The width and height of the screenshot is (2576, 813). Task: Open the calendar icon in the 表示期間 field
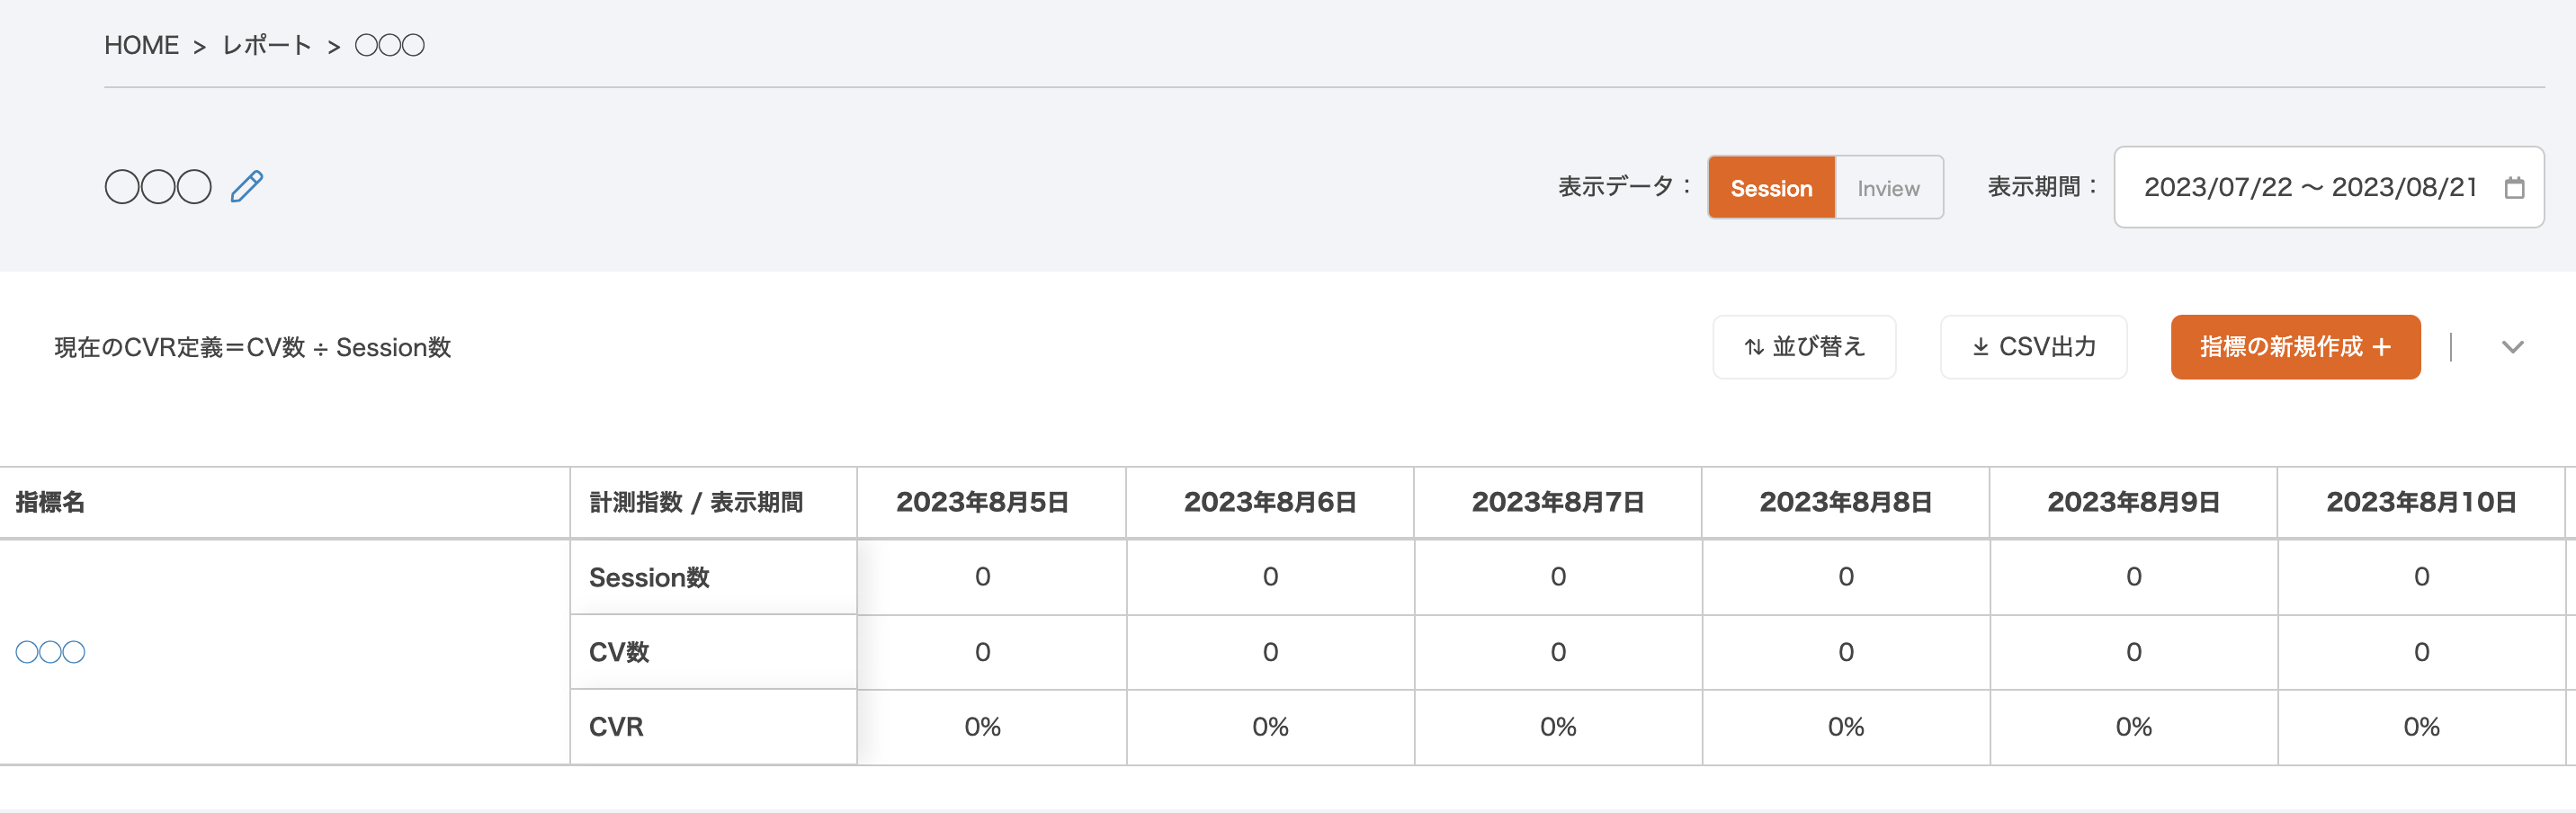point(2515,187)
